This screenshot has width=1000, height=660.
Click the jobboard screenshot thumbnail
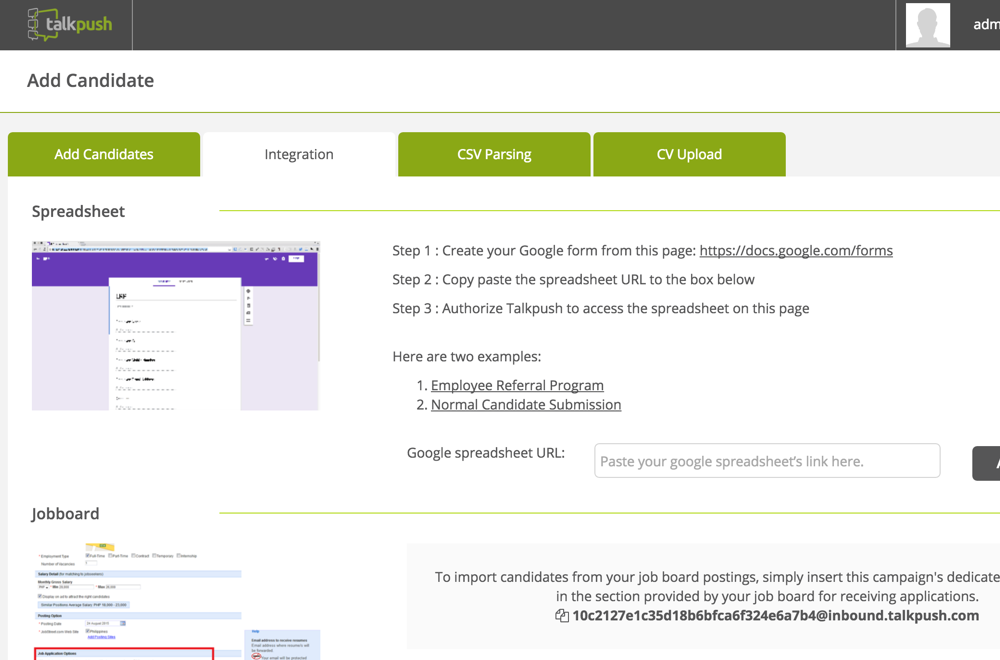(x=177, y=601)
